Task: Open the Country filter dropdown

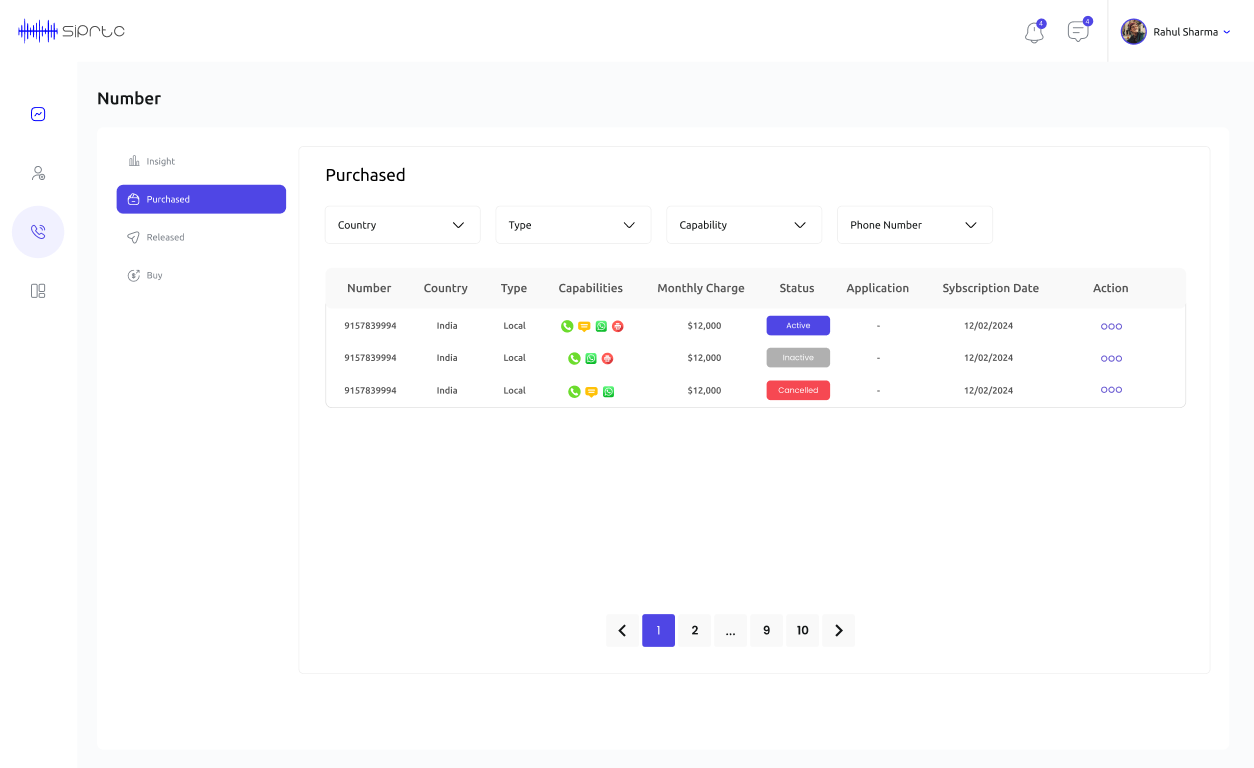Action: [x=402, y=224]
